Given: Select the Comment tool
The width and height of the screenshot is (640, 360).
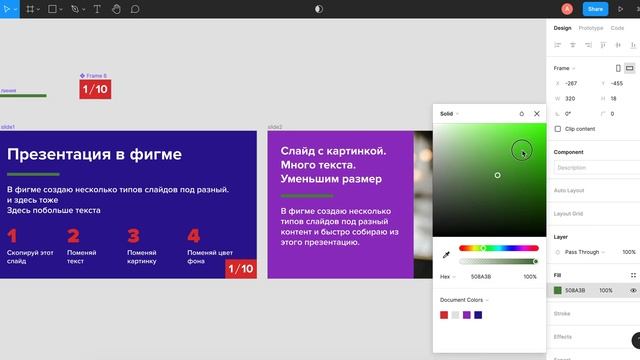Looking at the screenshot, I should point(135,9).
